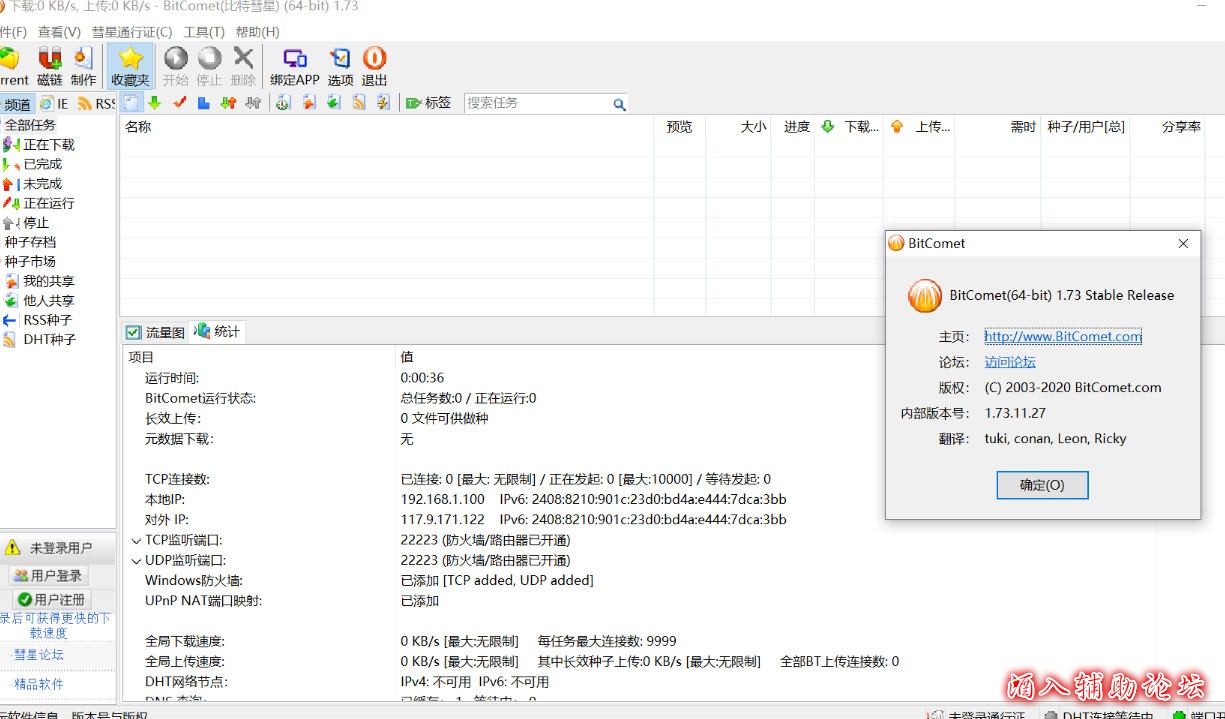This screenshot has width=1225, height=719.
Task: Click the green down-arrow downloading filter icon
Action: tap(155, 103)
